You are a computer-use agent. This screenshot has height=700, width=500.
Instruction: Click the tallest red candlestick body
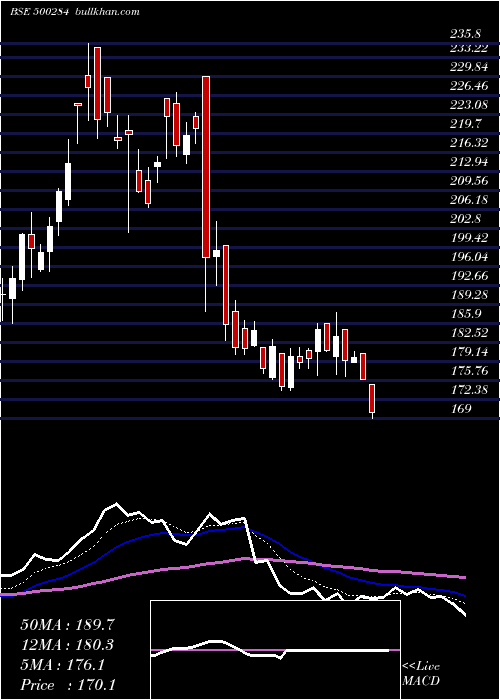pyautogui.click(x=206, y=167)
